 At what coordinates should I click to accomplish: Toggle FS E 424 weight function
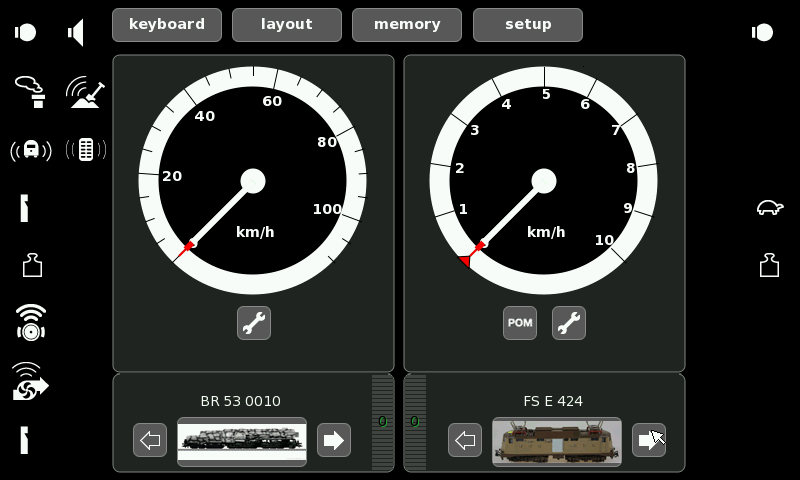769,265
